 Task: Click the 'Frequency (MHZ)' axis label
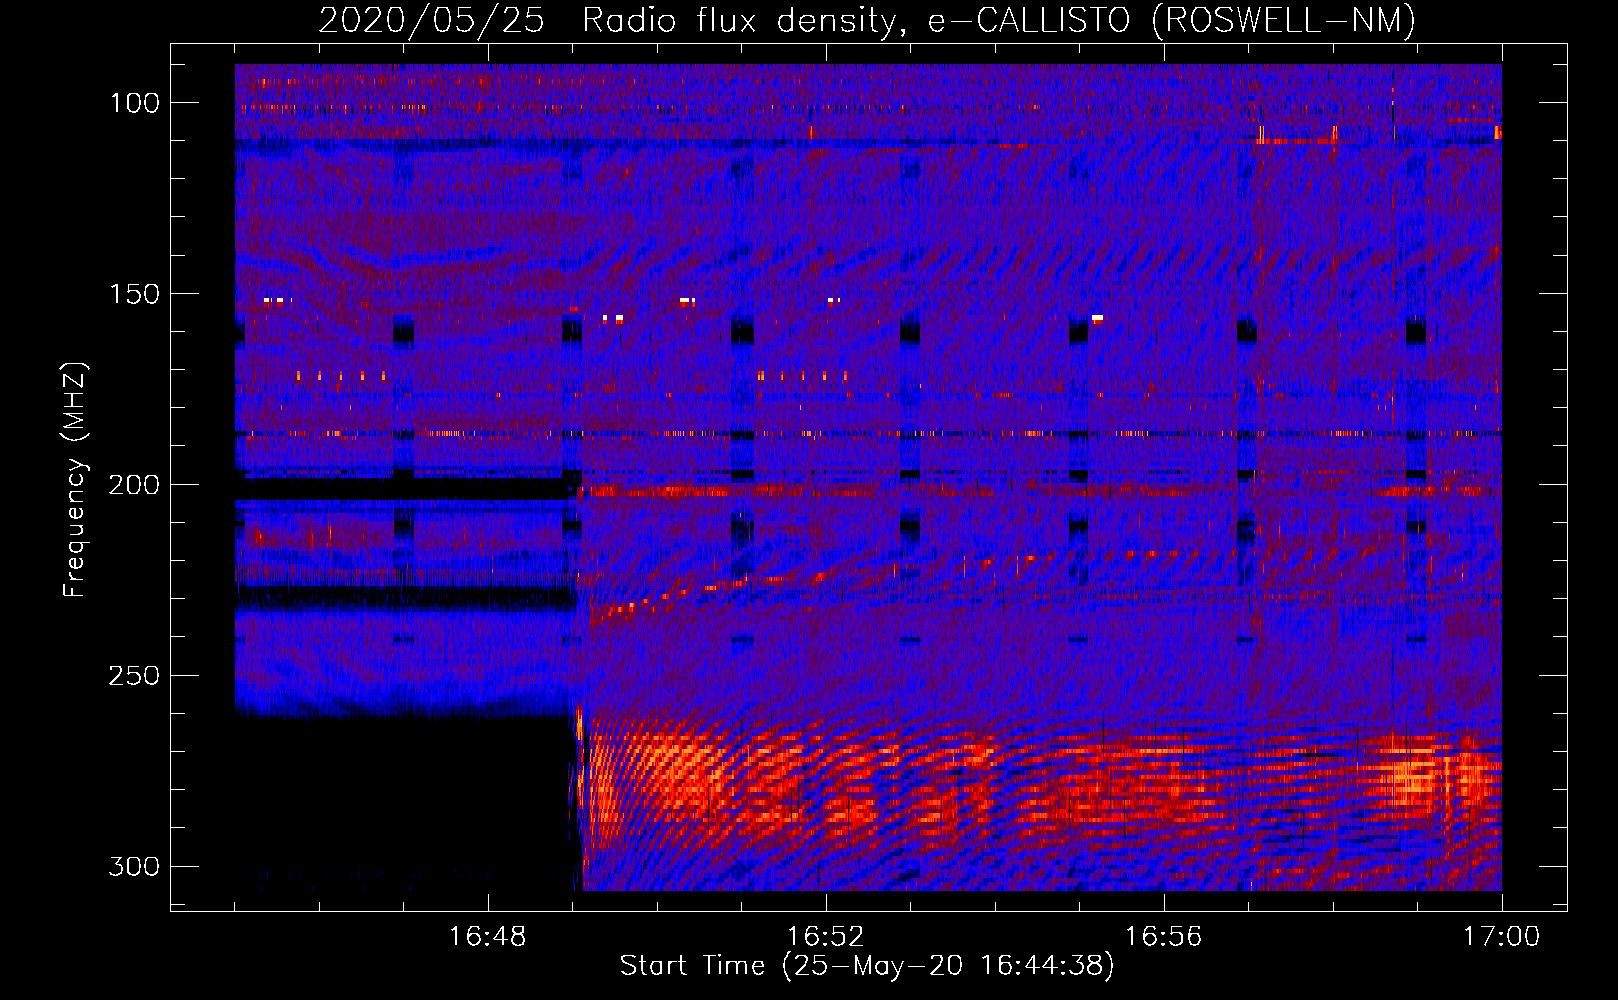(x=75, y=479)
